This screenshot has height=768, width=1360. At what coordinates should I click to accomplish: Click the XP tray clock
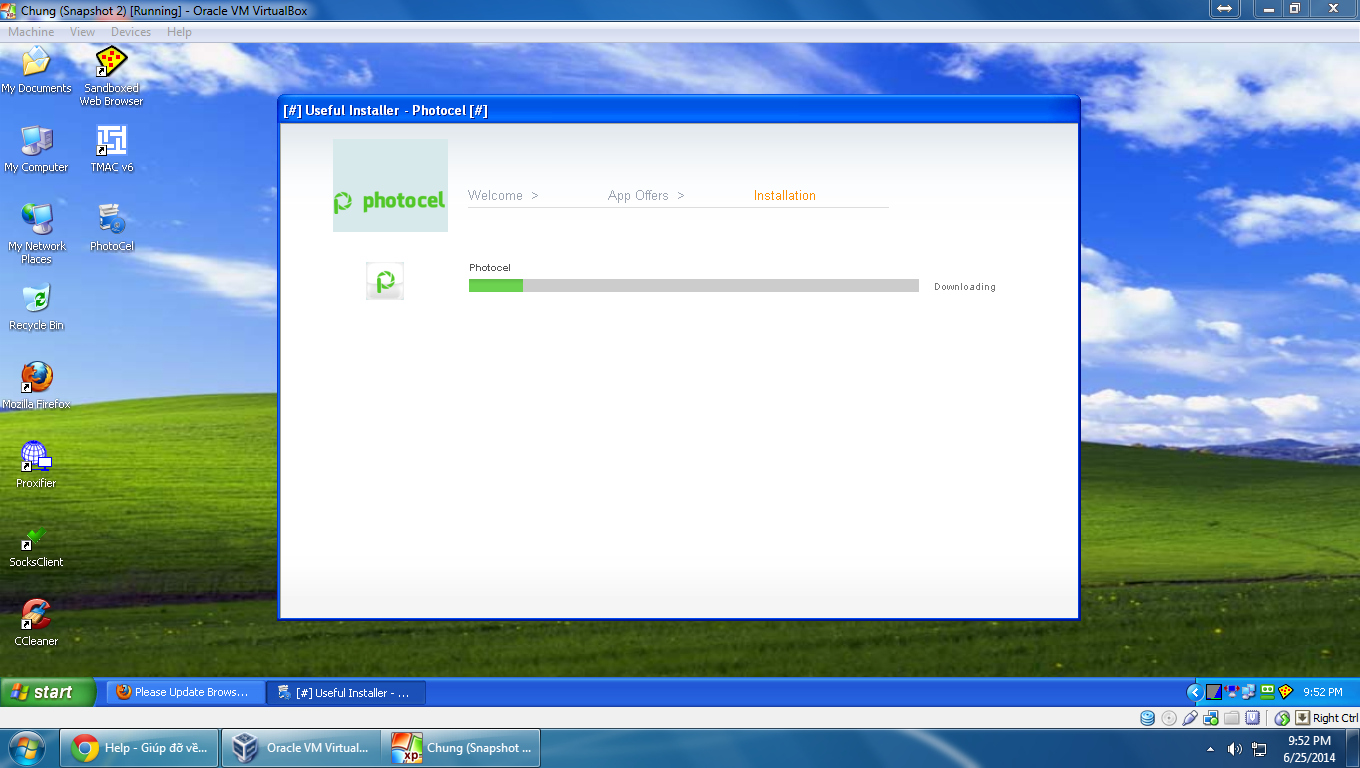(x=1322, y=692)
